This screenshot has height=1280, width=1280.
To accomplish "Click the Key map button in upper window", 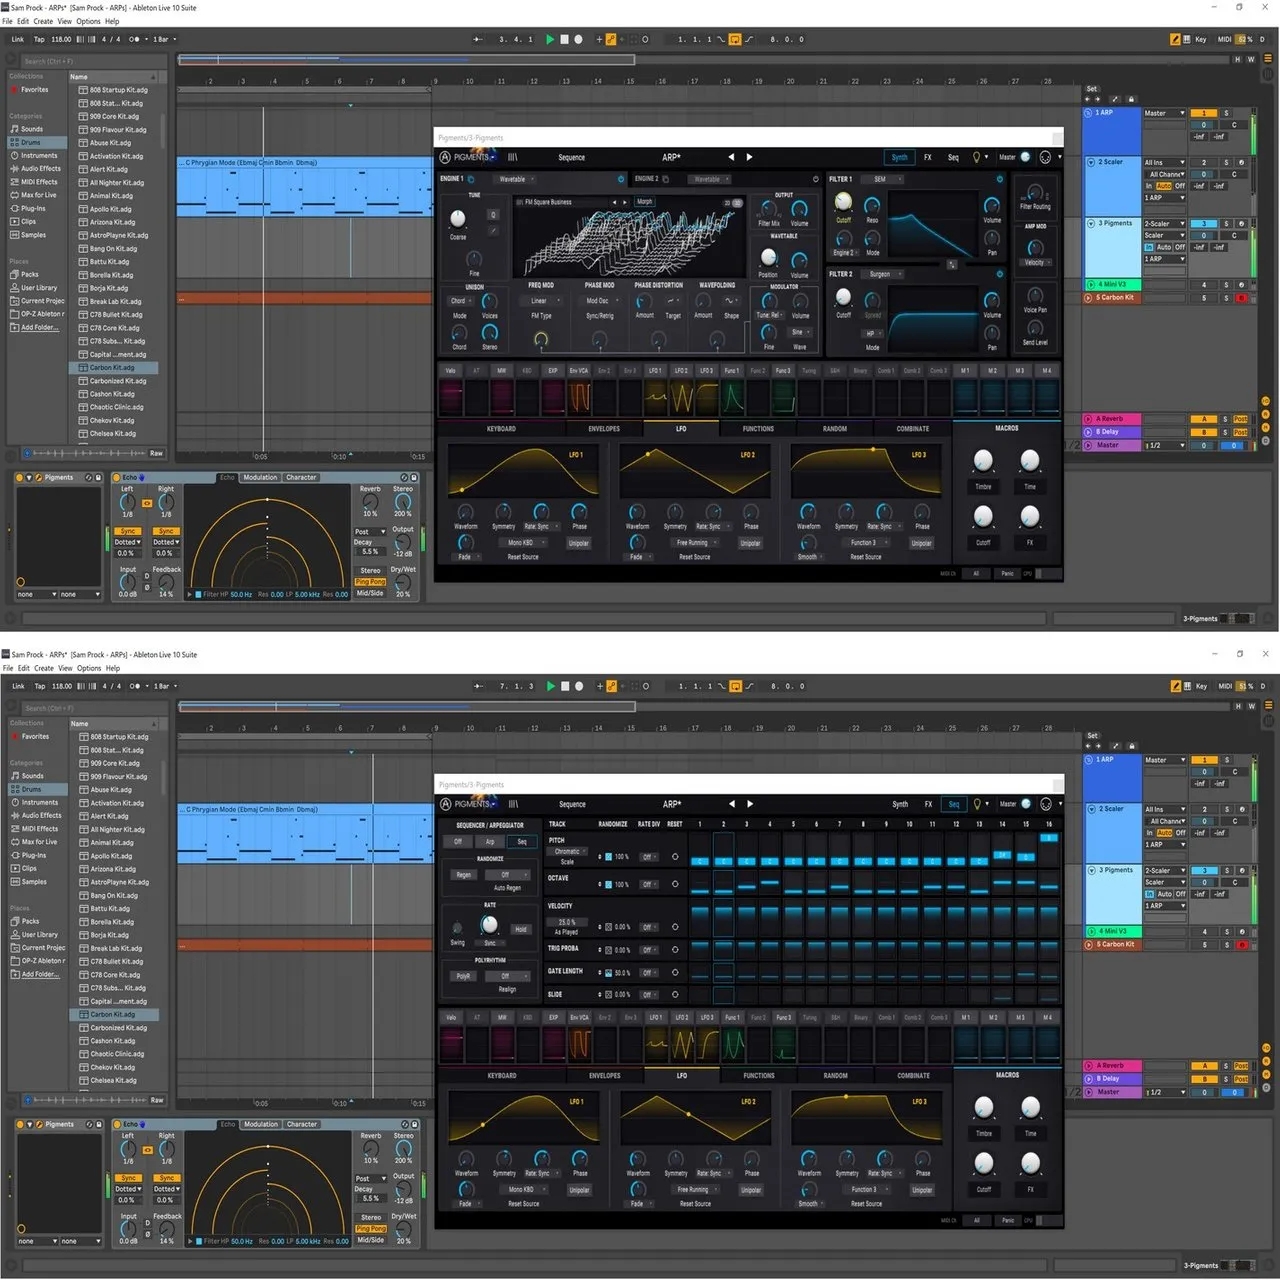I will [1200, 40].
